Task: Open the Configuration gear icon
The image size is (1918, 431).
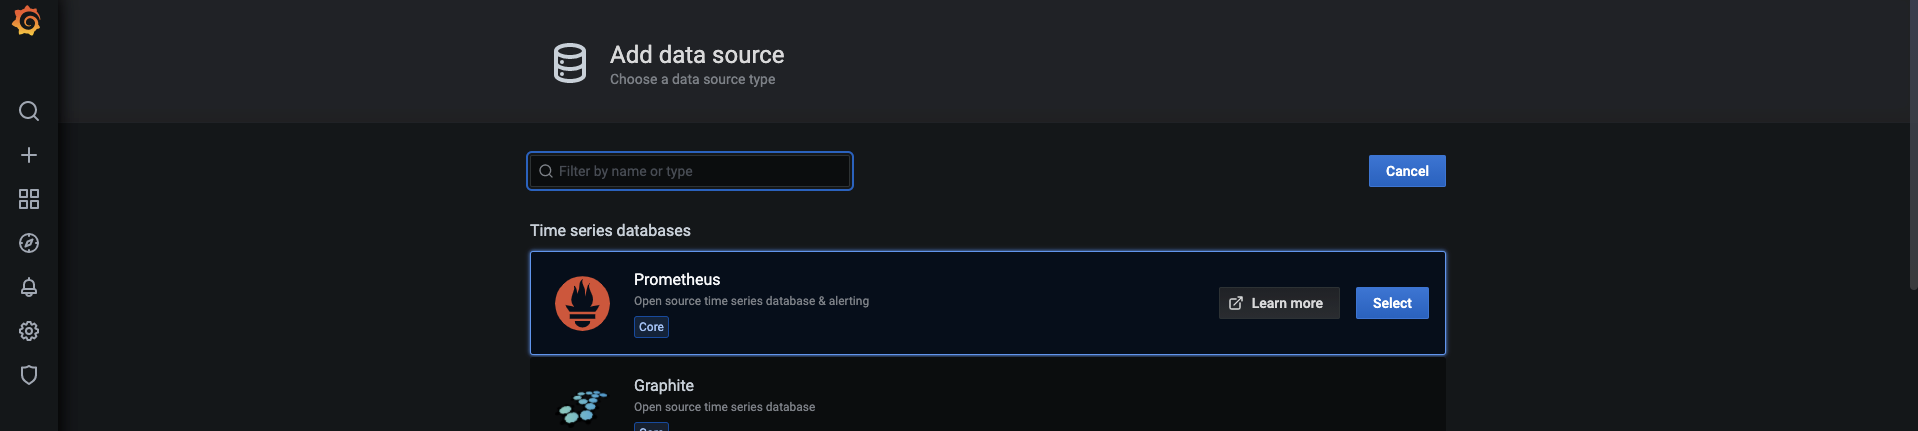Action: [29, 331]
